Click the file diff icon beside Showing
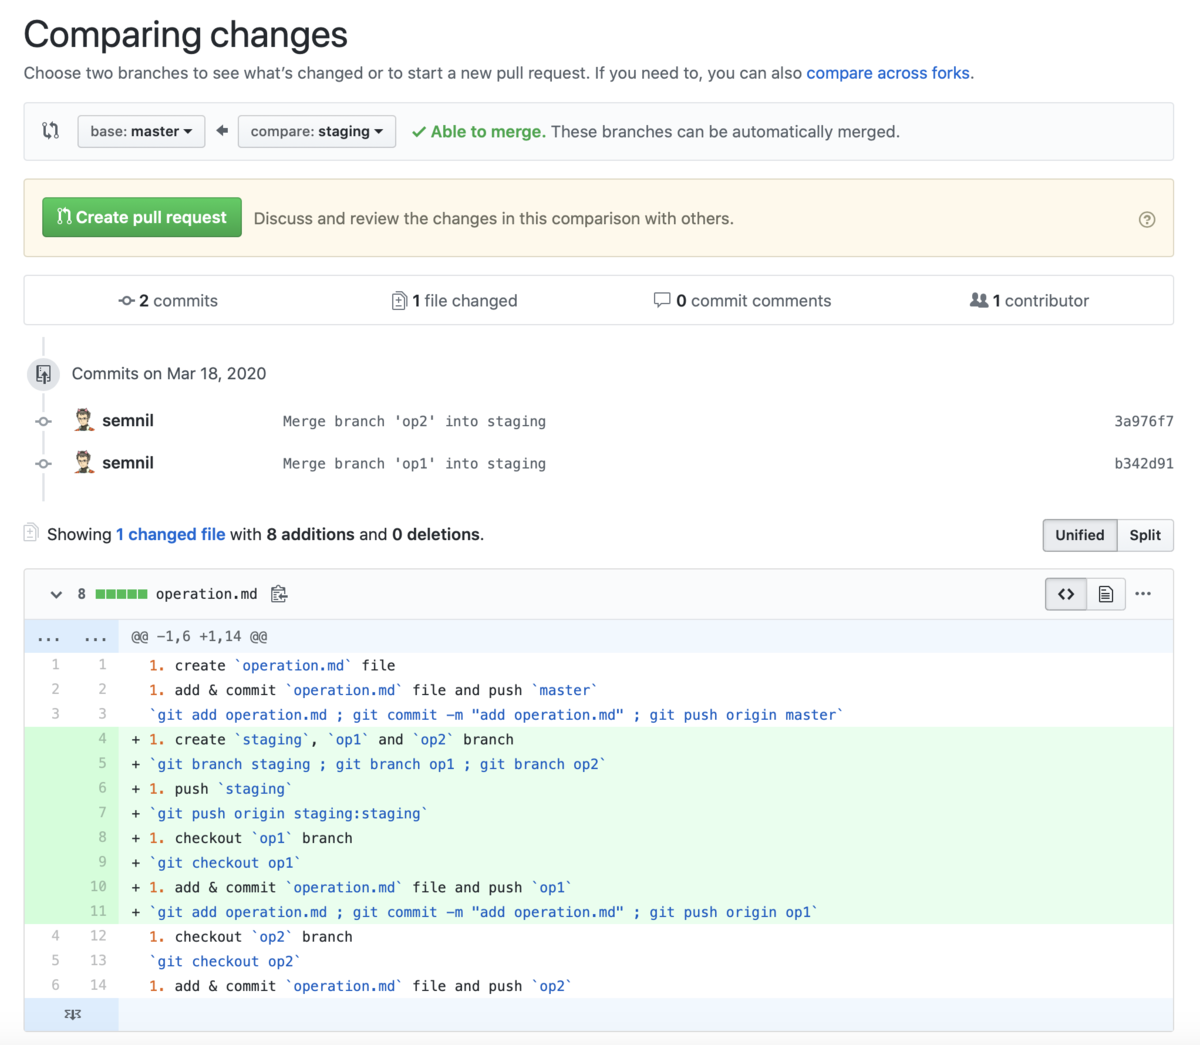 [31, 533]
